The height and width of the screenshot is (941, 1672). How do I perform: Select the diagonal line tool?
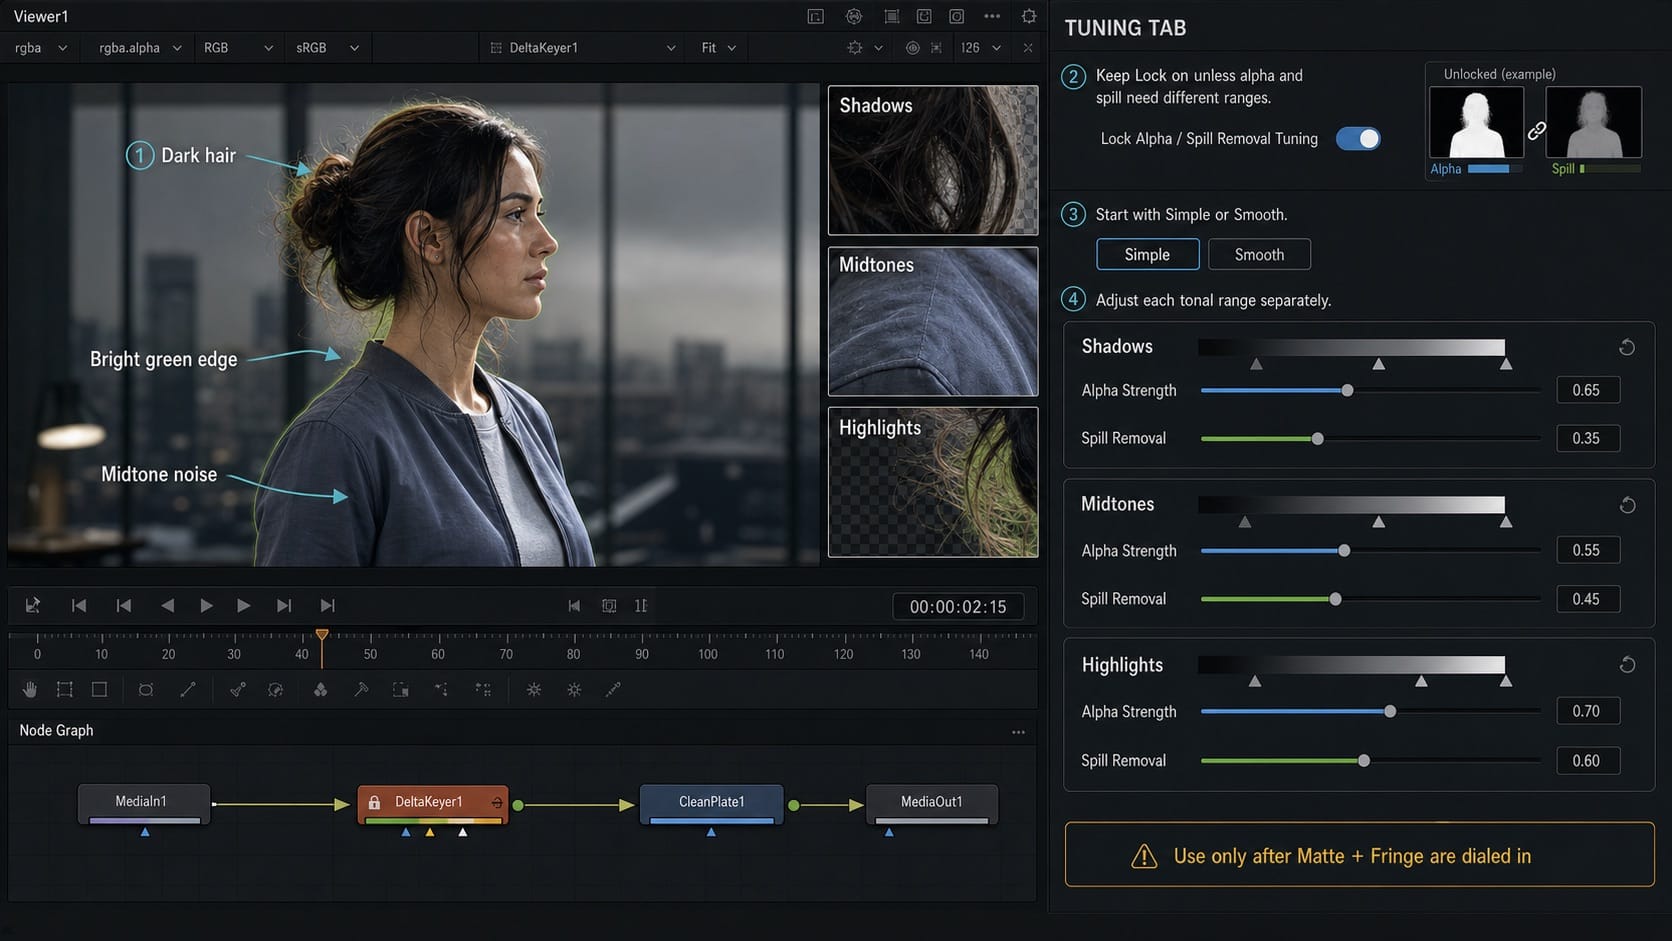188,690
